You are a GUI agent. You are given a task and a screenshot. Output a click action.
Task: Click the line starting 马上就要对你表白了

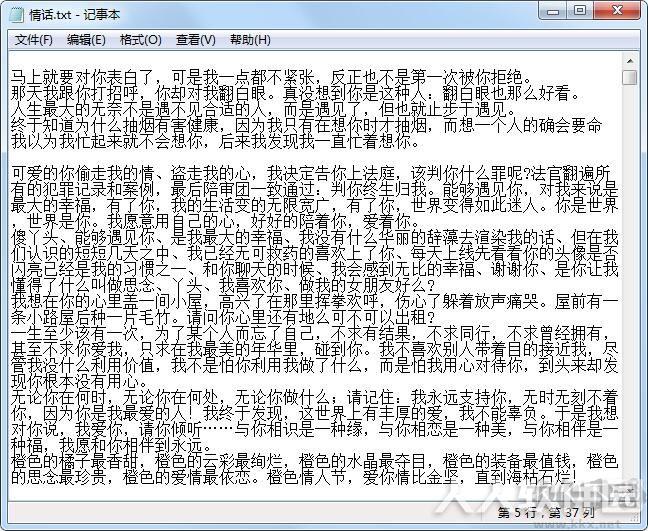pos(271,77)
